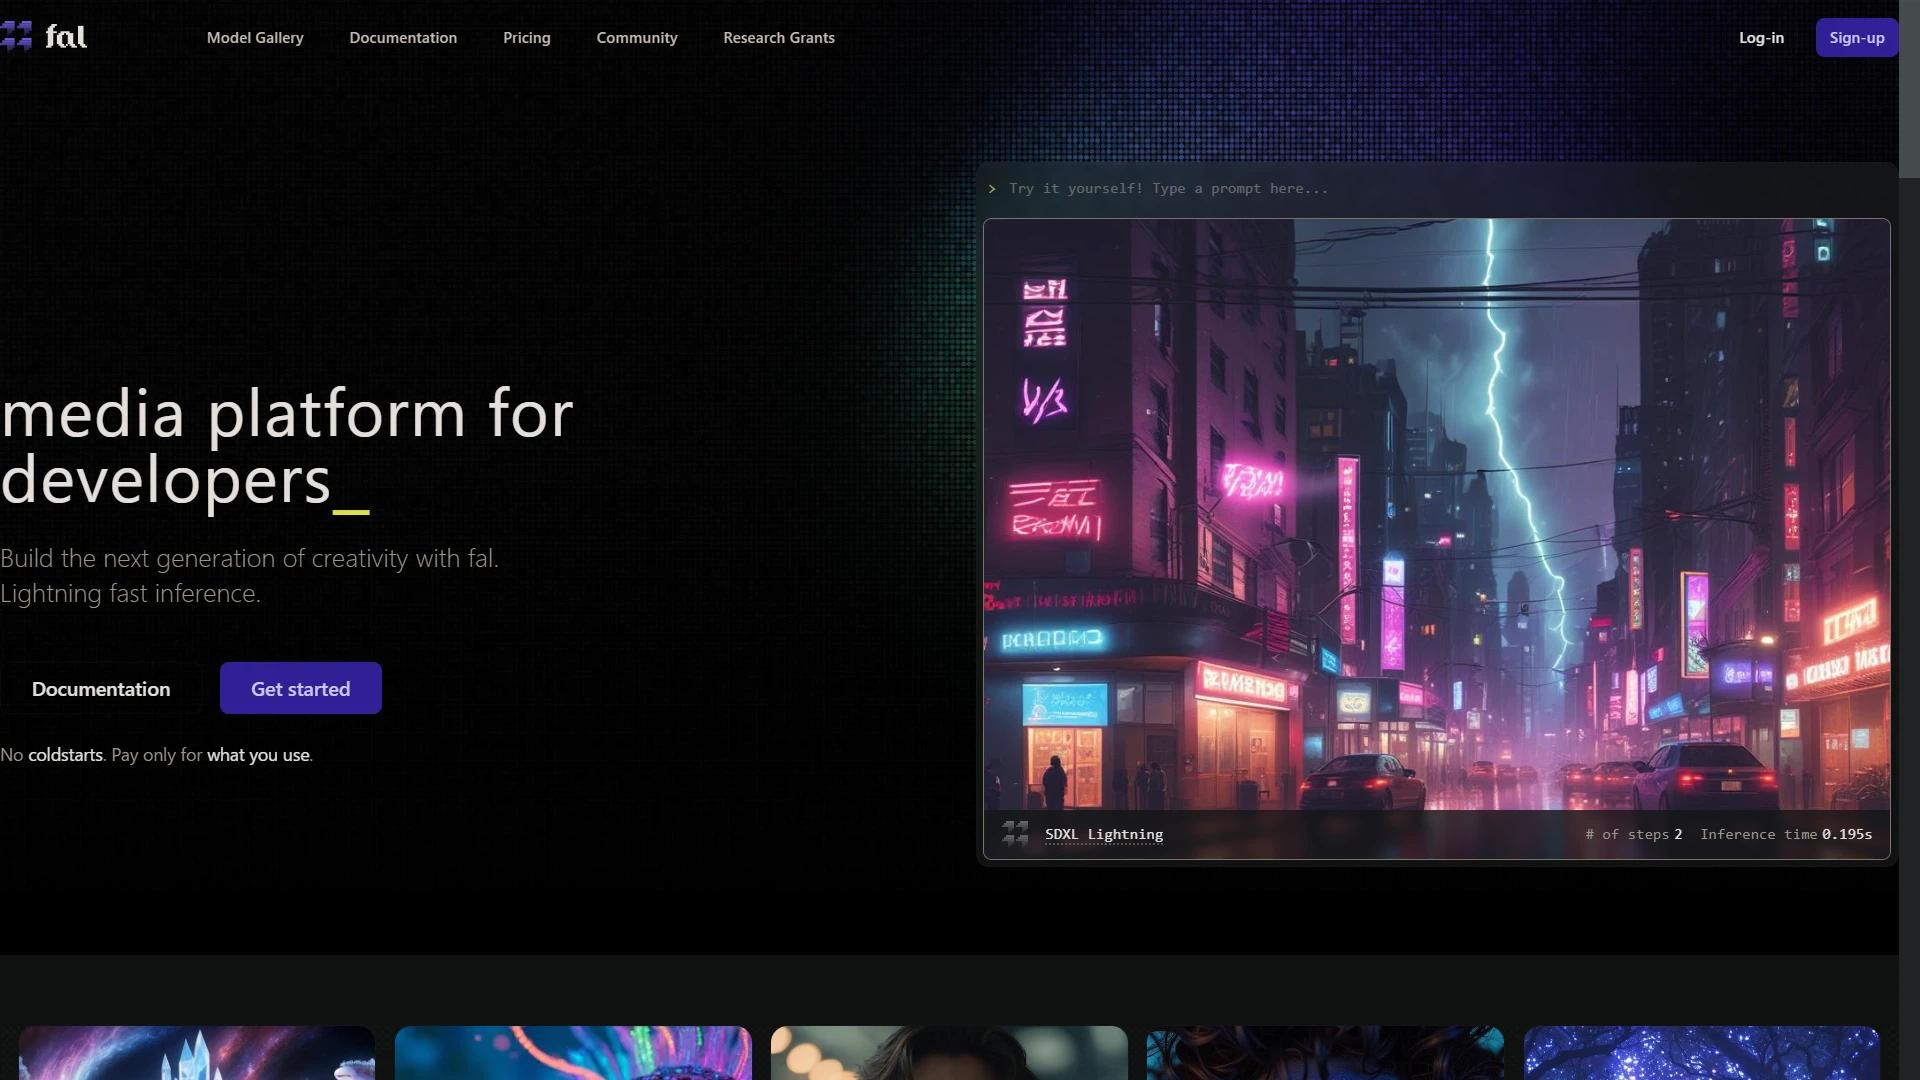1920x1080 pixels.
Task: Open Documentation in the top navigation
Action: pyautogui.click(x=403, y=38)
